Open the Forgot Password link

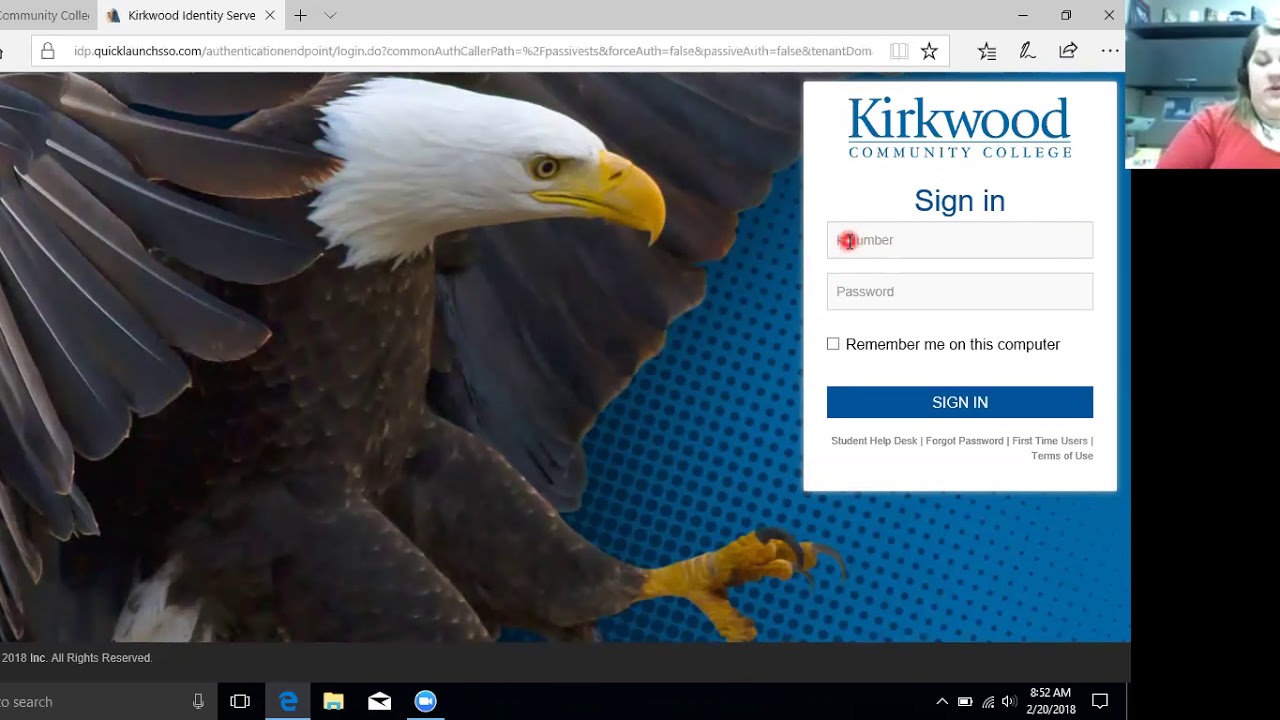tap(964, 441)
